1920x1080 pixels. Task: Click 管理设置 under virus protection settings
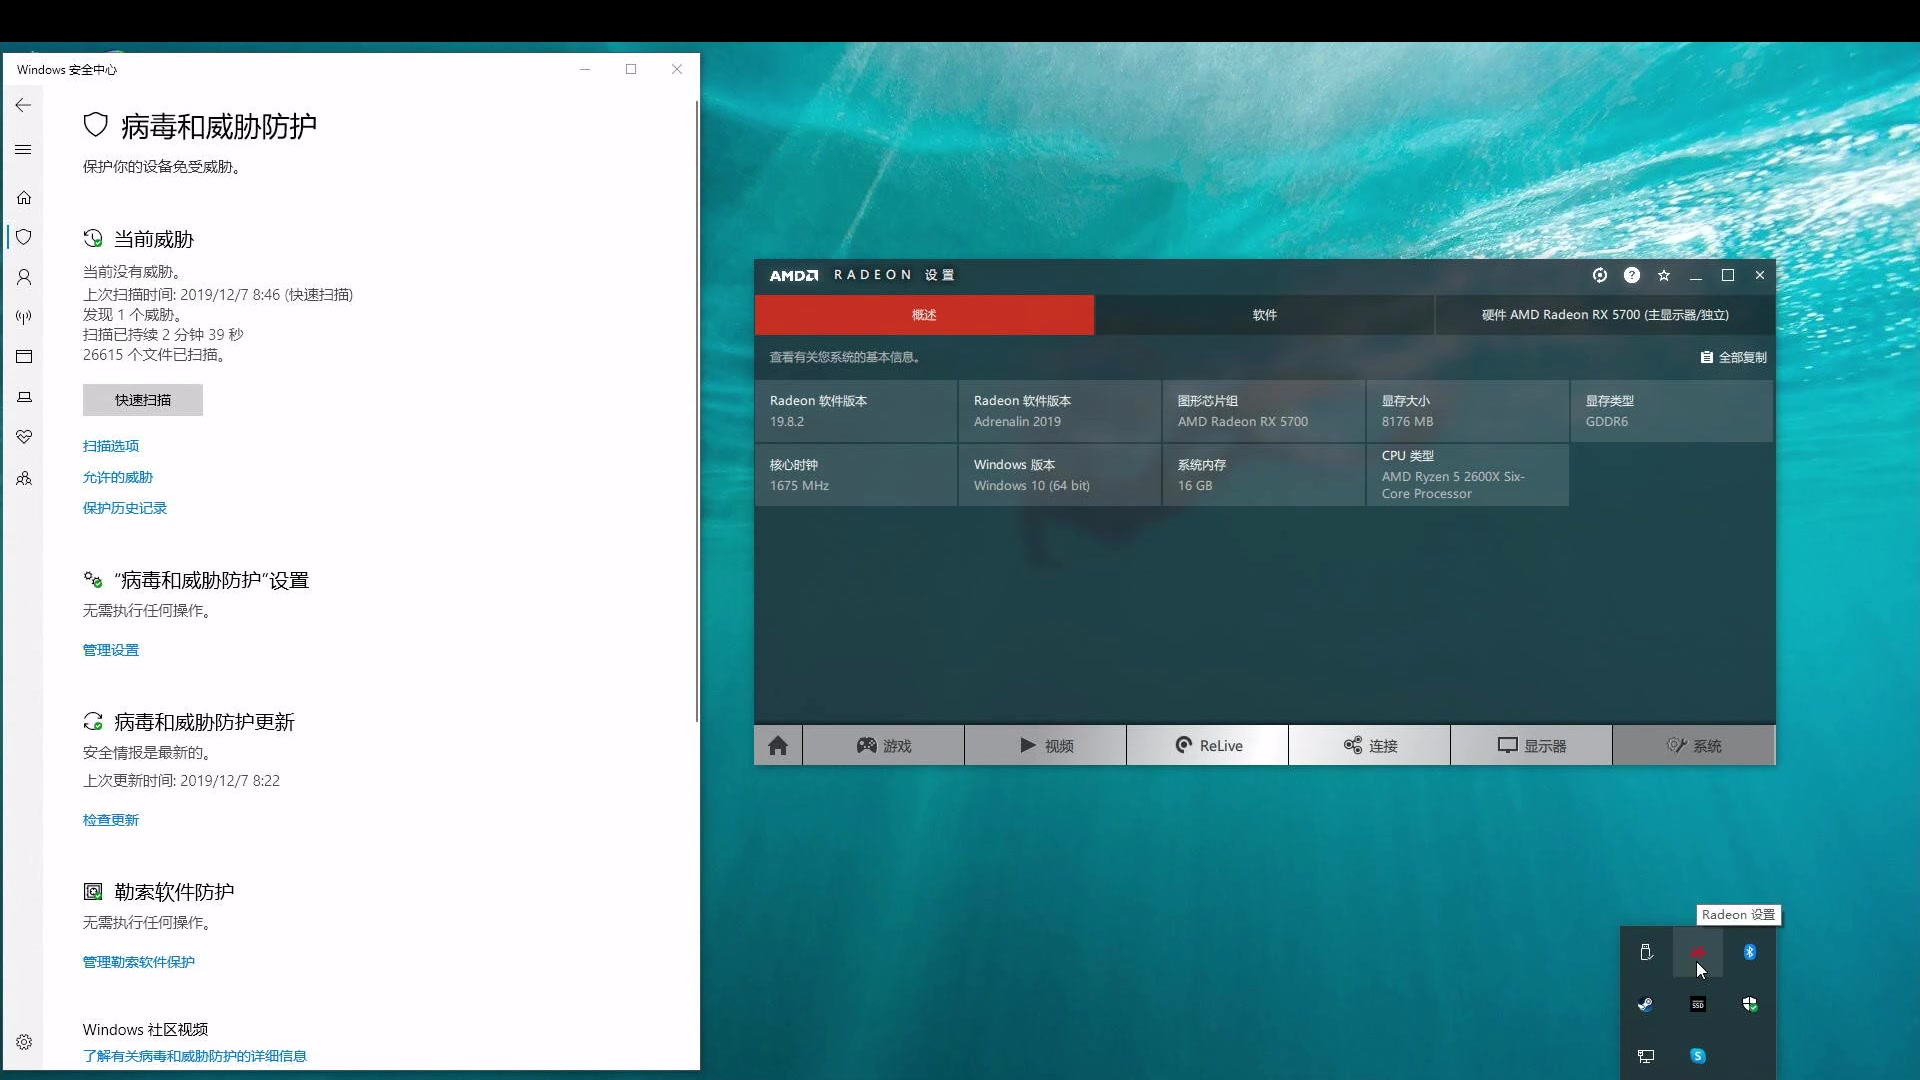(x=111, y=650)
